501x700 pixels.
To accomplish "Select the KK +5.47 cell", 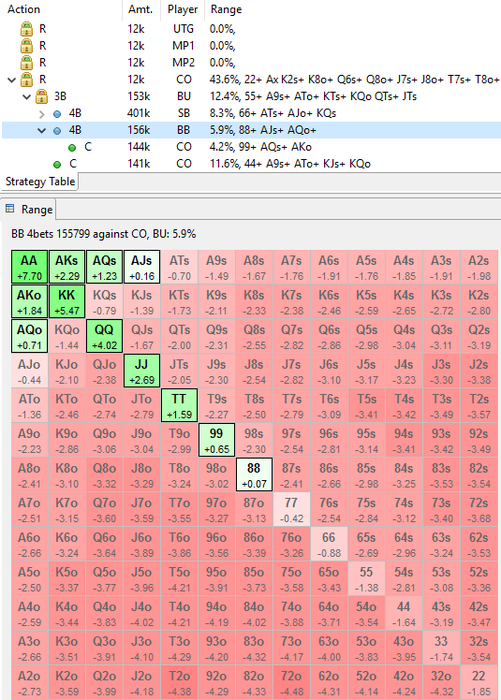I will 67,302.
